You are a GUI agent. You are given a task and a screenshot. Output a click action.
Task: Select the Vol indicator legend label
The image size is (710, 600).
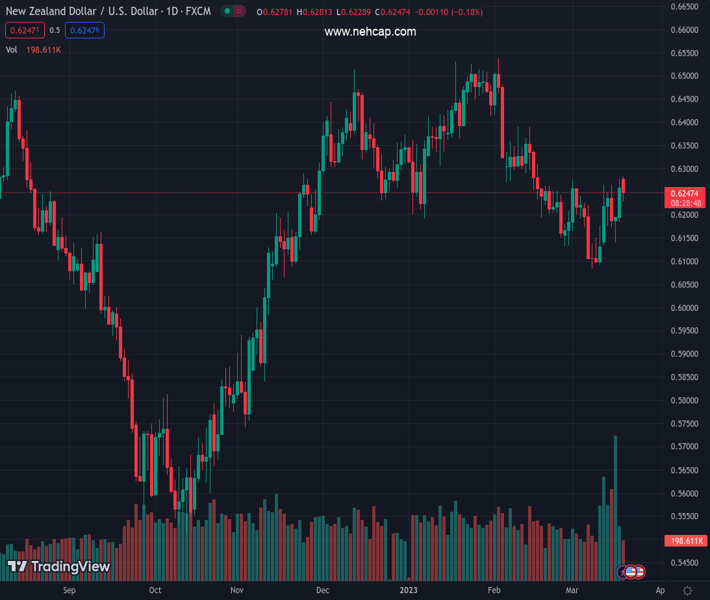coord(12,49)
